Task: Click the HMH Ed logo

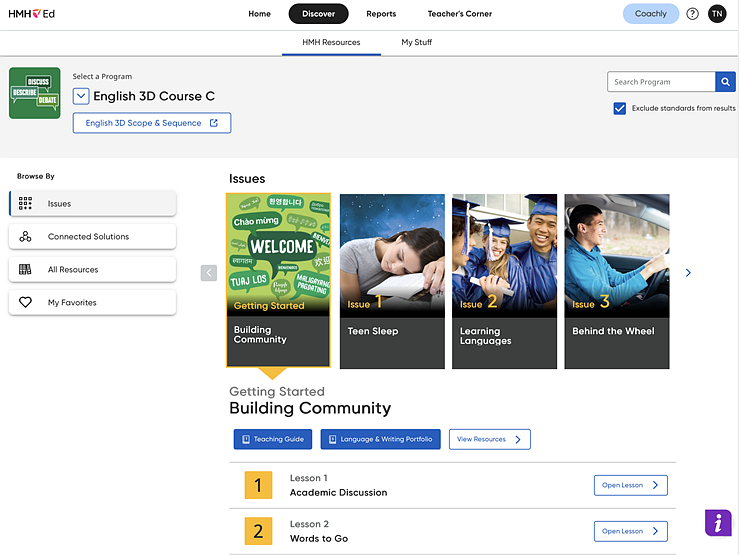Action: tap(32, 14)
